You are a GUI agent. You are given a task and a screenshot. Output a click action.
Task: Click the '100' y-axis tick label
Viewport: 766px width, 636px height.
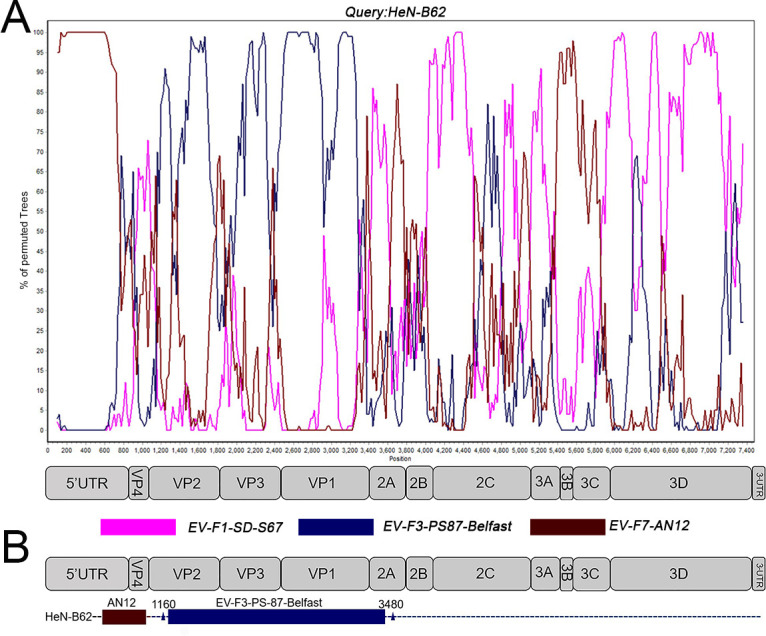[x=38, y=32]
